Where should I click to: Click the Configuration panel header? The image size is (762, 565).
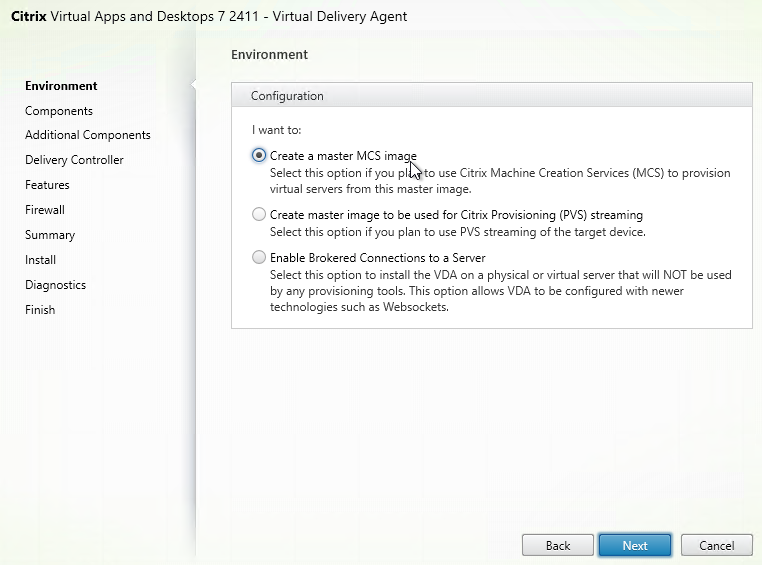pos(492,95)
